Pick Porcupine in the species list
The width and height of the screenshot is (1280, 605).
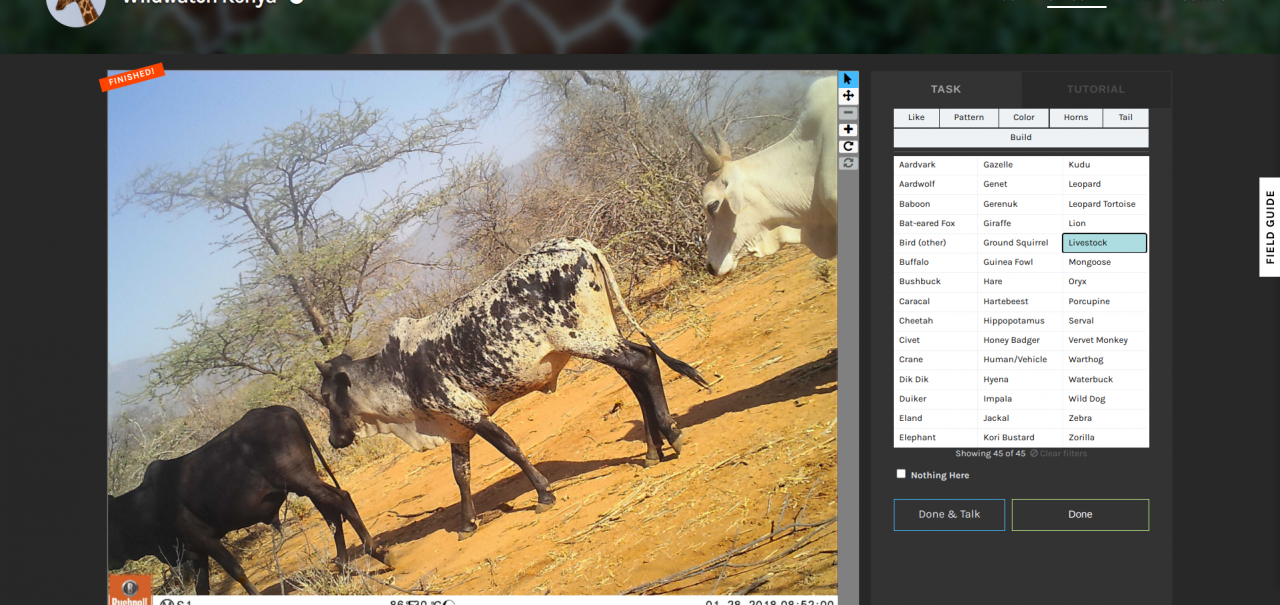[x=1105, y=301]
